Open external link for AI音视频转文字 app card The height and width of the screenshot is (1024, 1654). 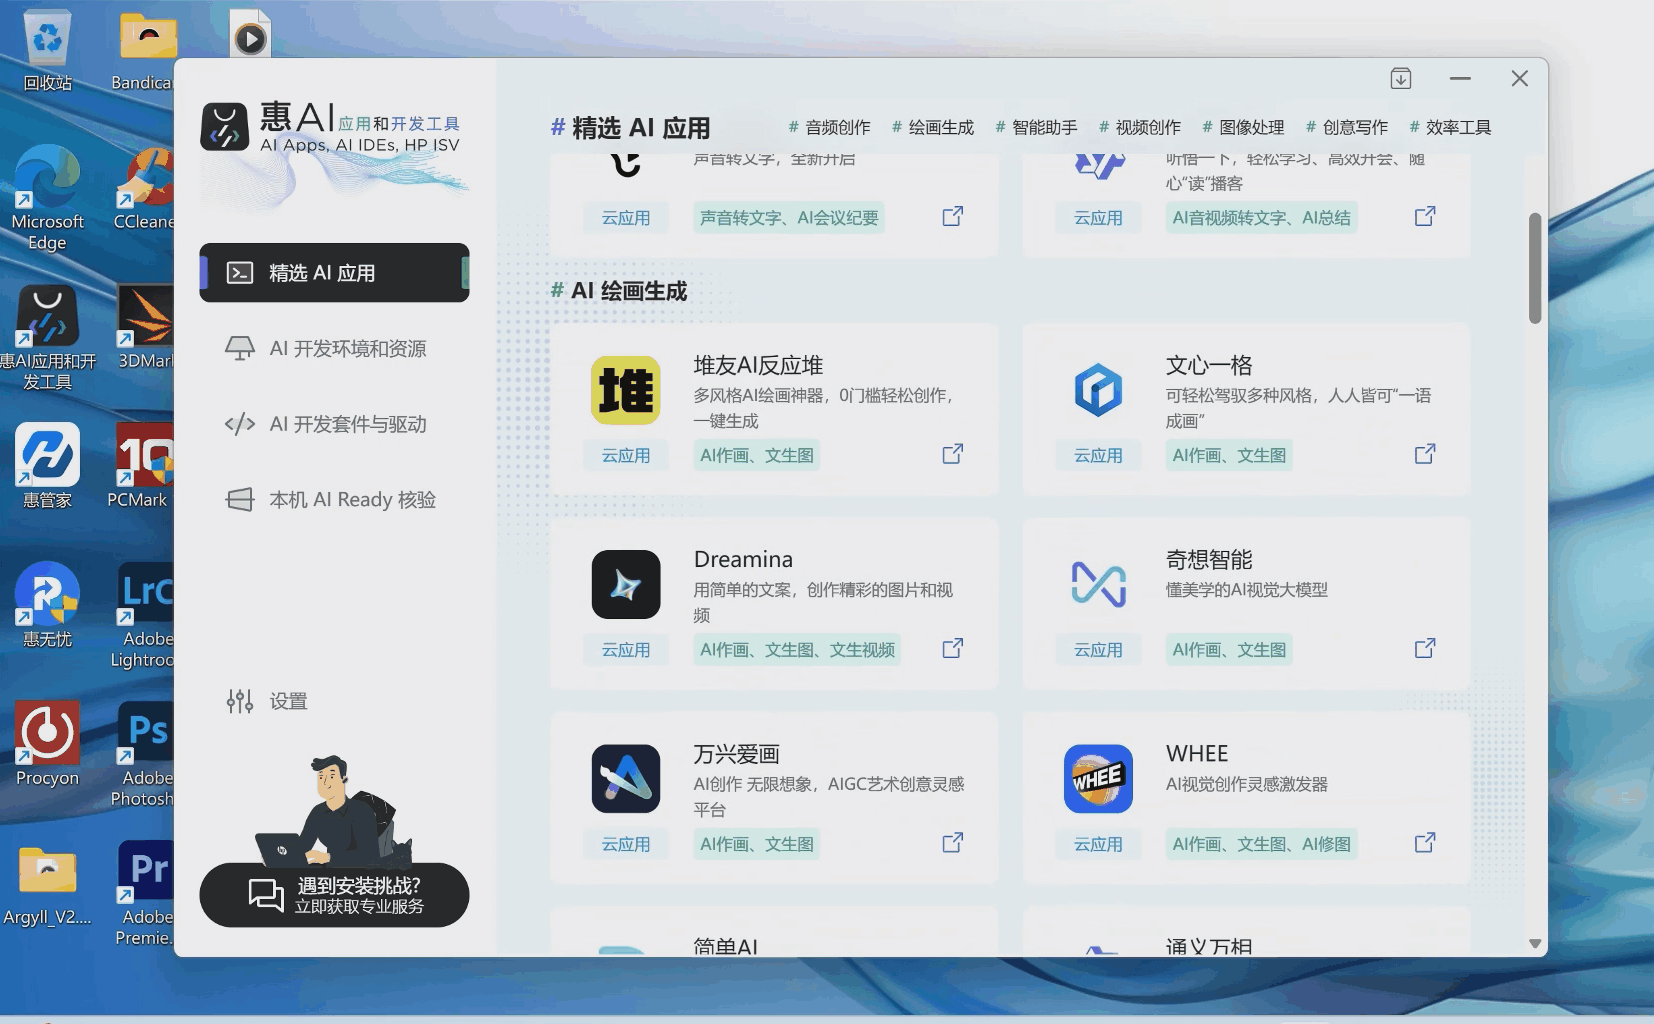click(x=1425, y=216)
